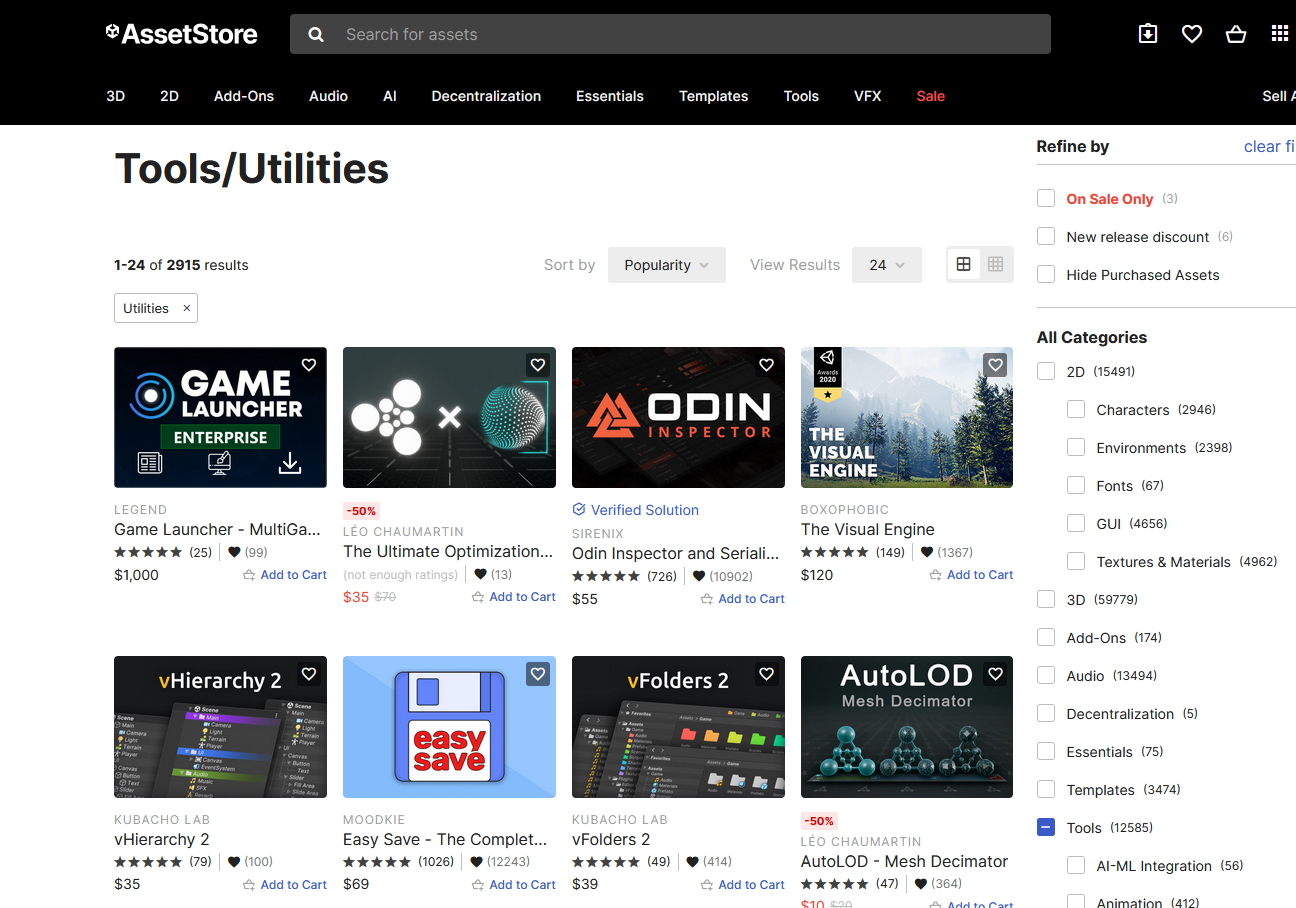Check the GUI subcategory checkbox

1076,523
